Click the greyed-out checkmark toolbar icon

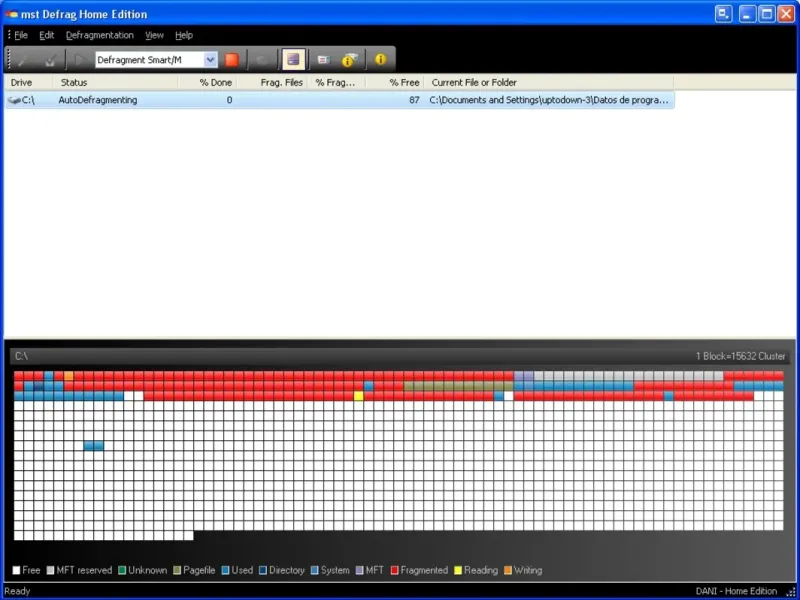[50, 60]
